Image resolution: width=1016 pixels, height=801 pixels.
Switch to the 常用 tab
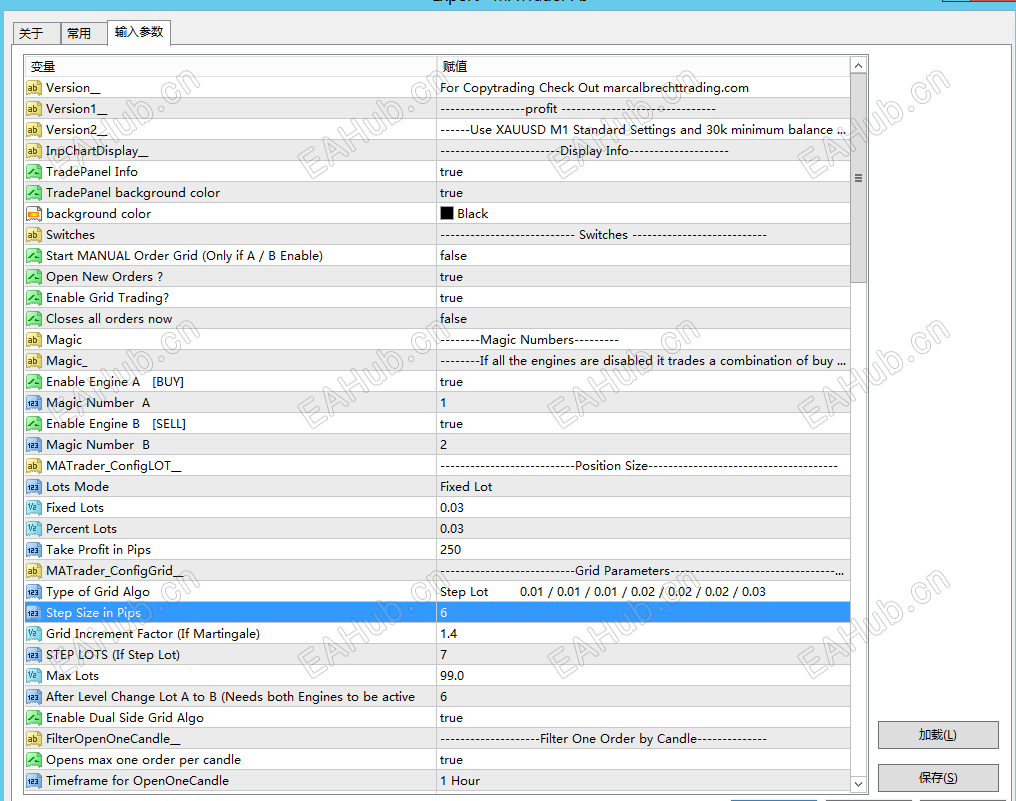84,34
